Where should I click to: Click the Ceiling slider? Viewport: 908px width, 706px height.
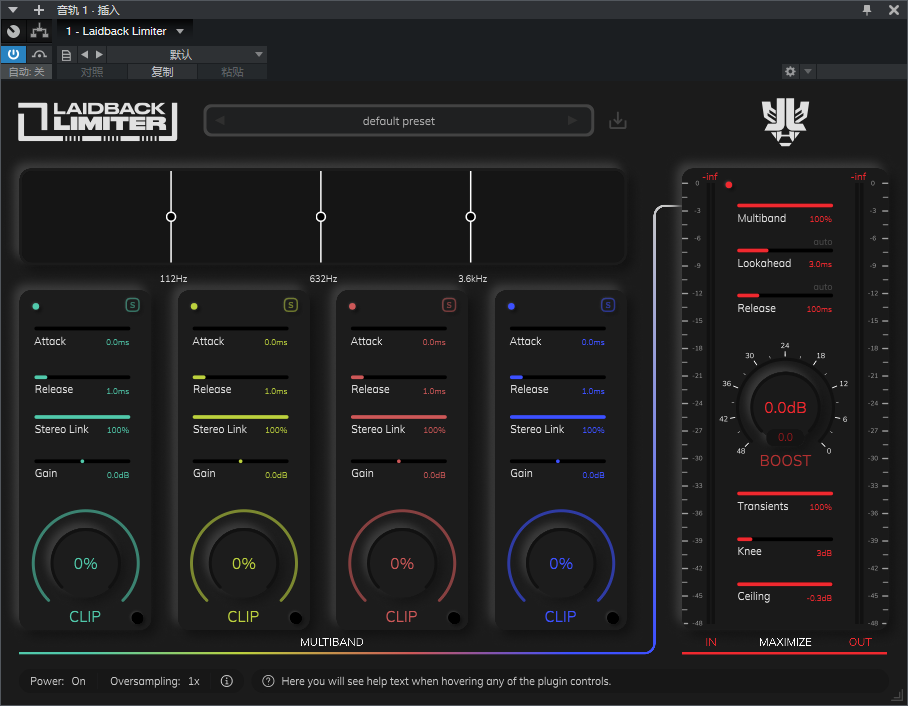point(785,584)
